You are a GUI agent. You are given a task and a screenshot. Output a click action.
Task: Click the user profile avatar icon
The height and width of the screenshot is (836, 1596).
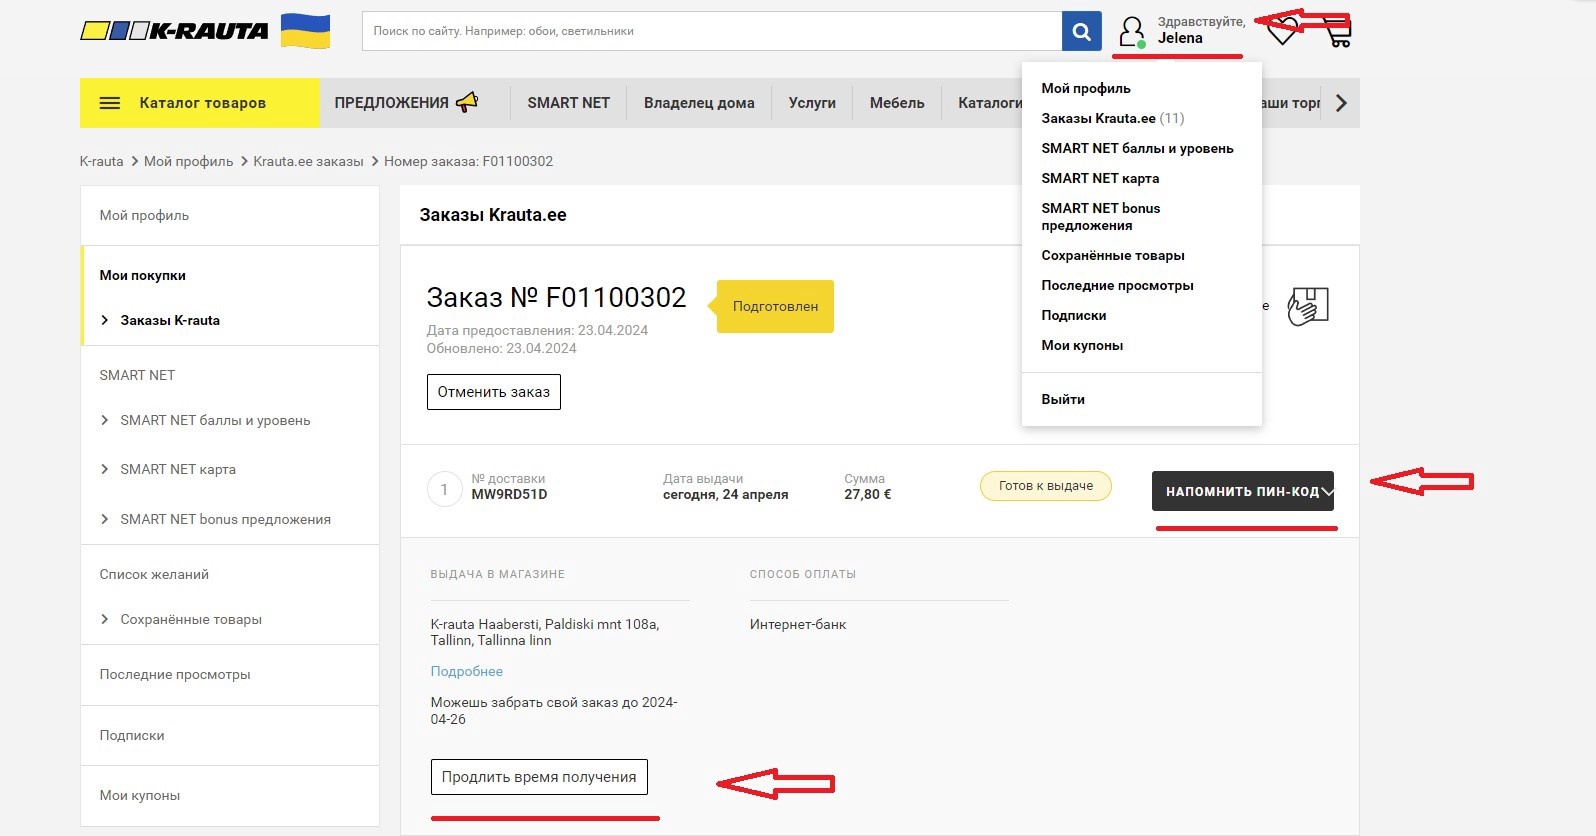pos(1132,31)
